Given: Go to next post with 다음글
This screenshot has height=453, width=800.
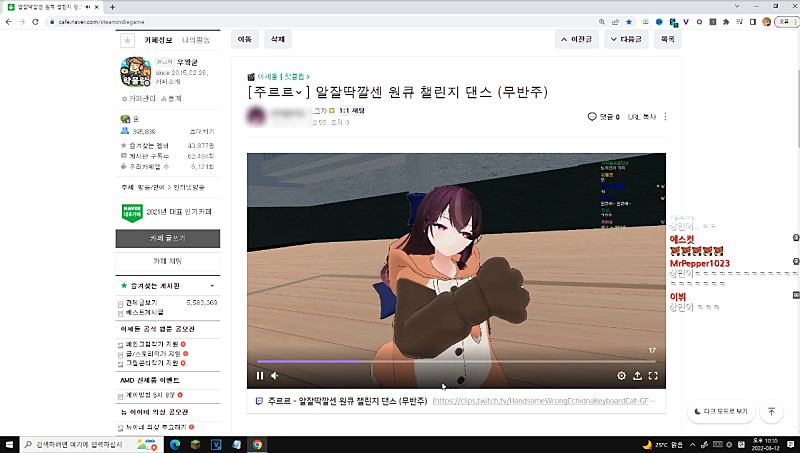Looking at the screenshot, I should 626,39.
